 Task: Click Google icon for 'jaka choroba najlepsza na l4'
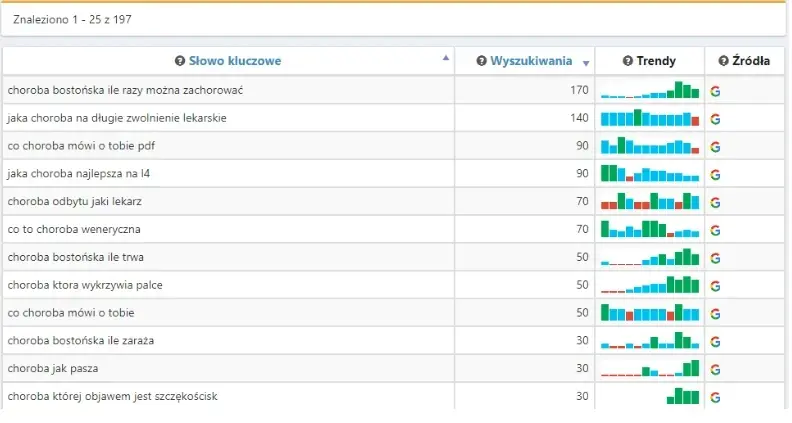(715, 175)
